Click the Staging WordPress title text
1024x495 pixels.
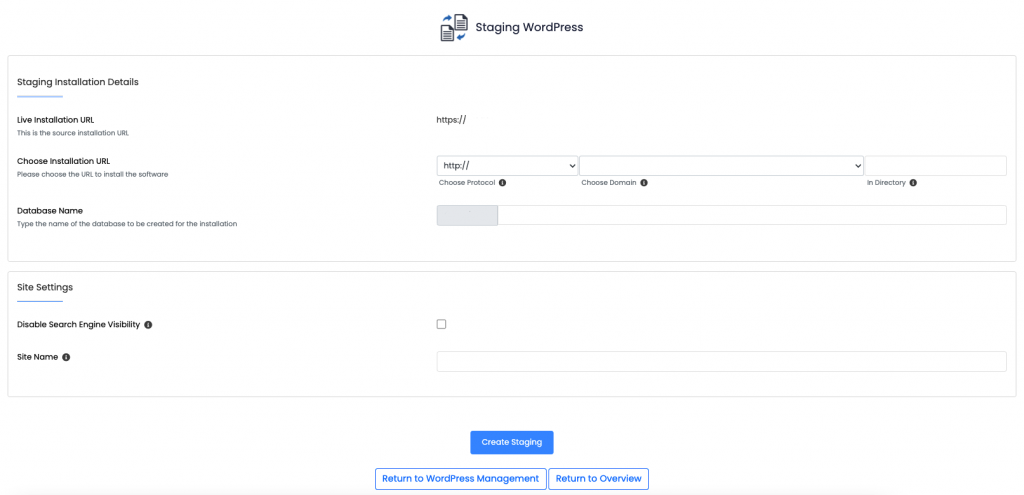click(529, 27)
